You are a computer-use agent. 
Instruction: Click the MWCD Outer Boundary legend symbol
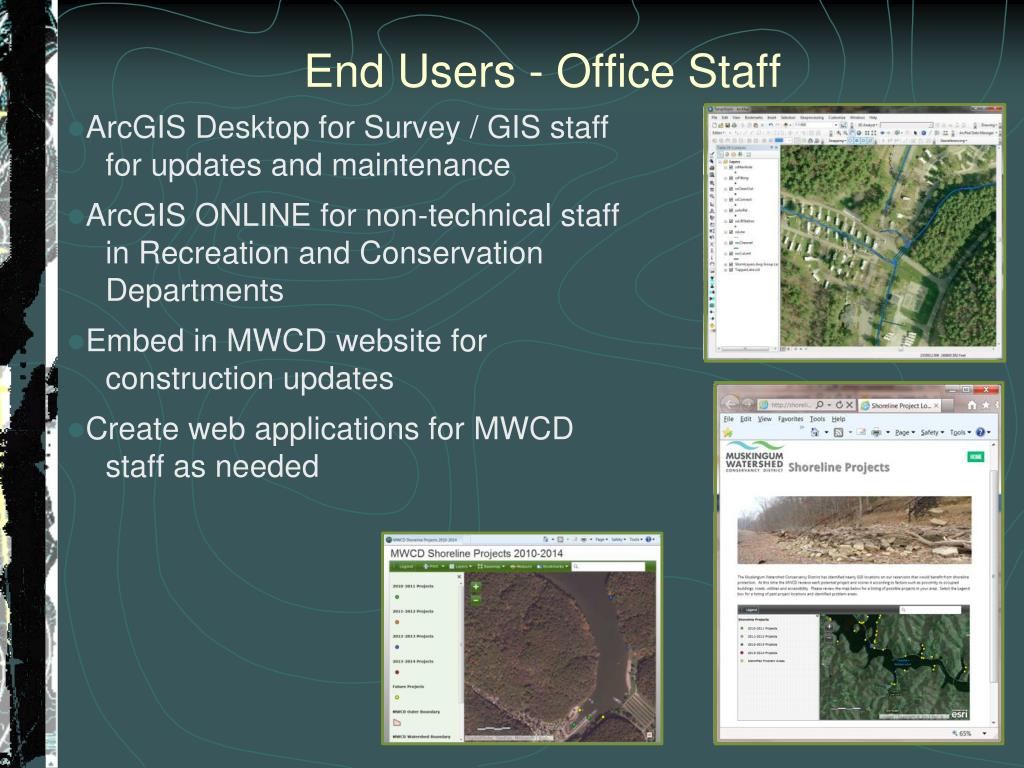point(396,722)
